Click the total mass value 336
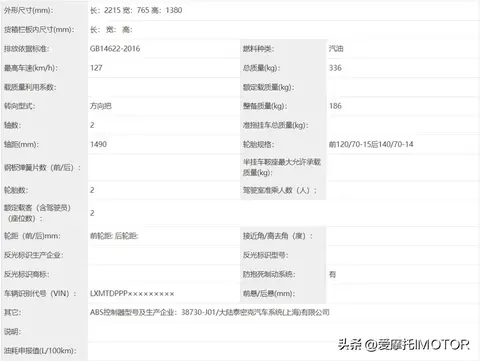Image resolution: width=480 pixels, height=361 pixels. click(335, 68)
